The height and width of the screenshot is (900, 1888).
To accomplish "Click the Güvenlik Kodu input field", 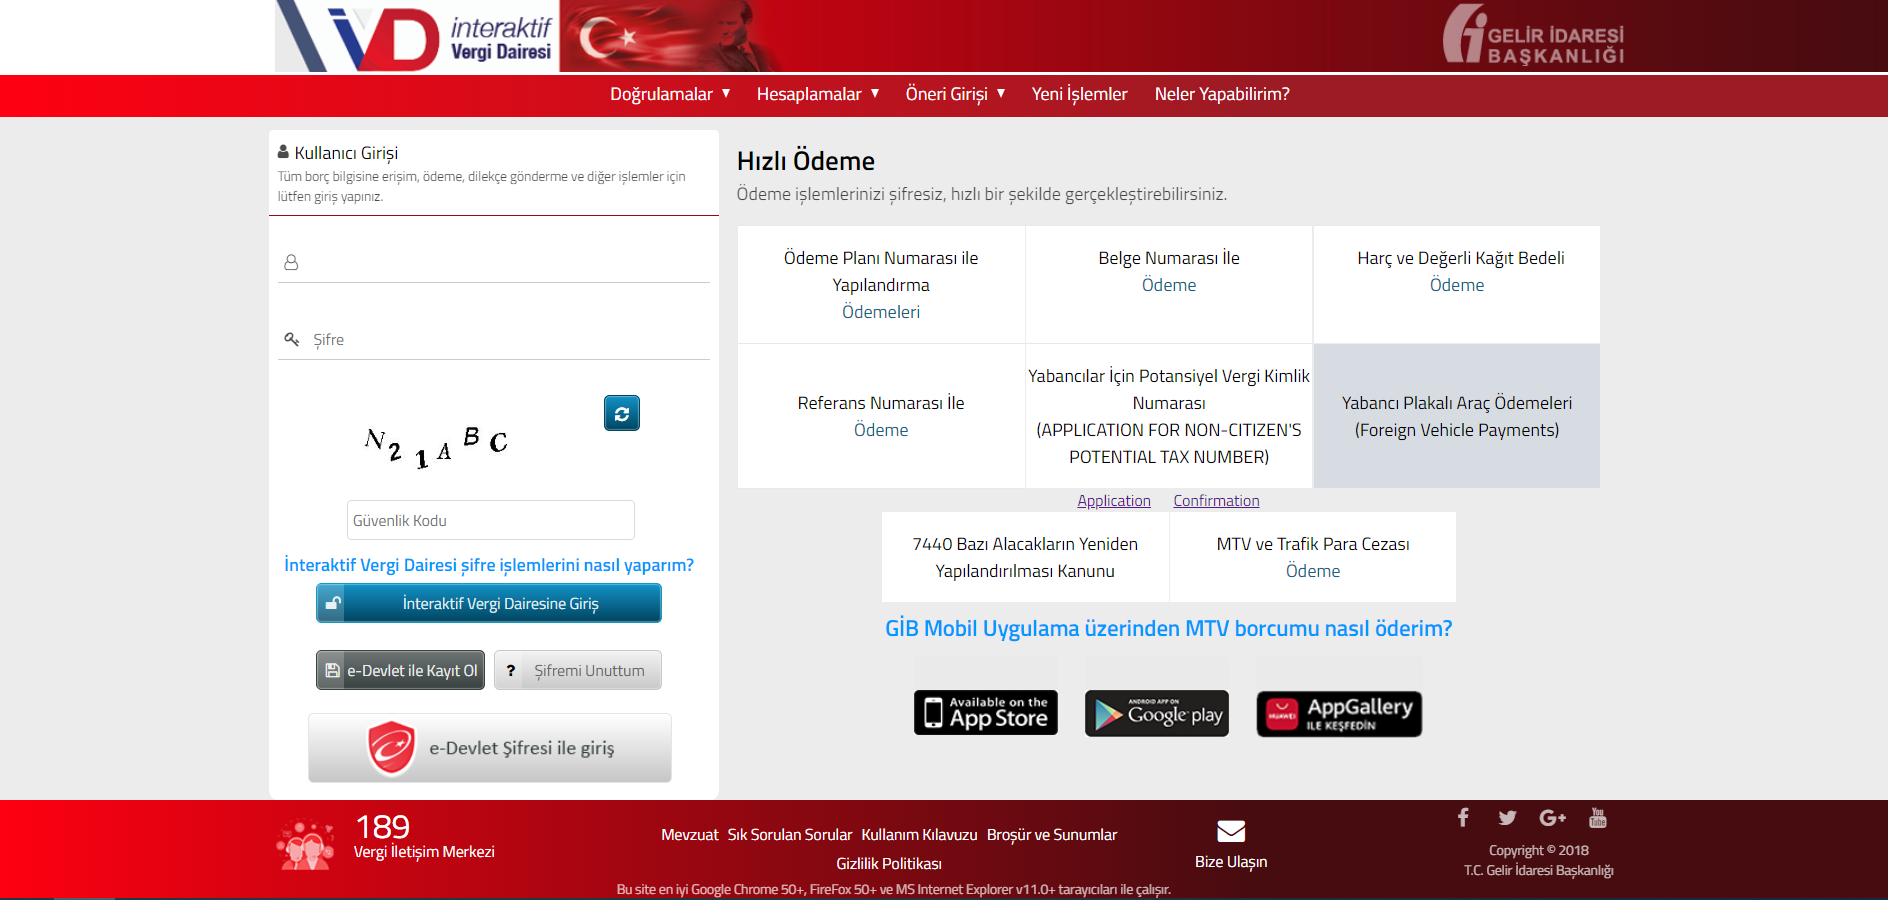I will [490, 520].
